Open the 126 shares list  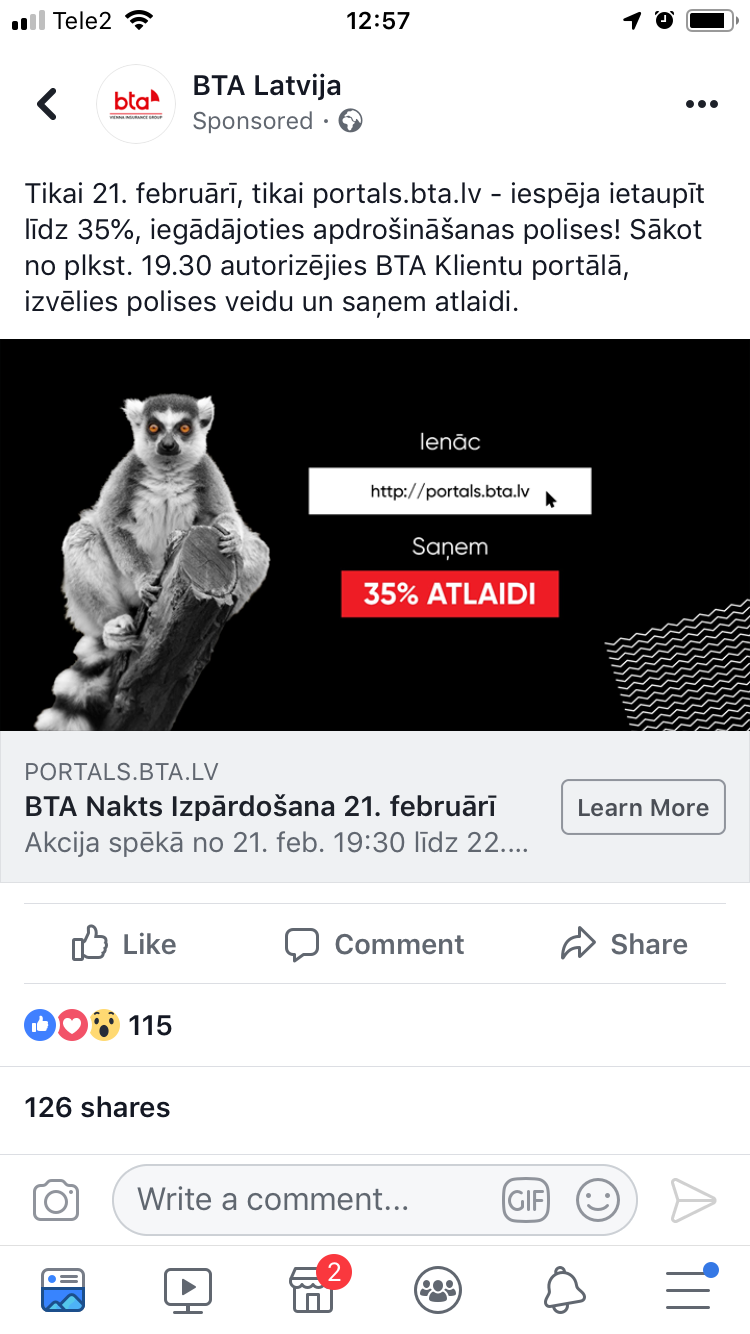tap(97, 1108)
